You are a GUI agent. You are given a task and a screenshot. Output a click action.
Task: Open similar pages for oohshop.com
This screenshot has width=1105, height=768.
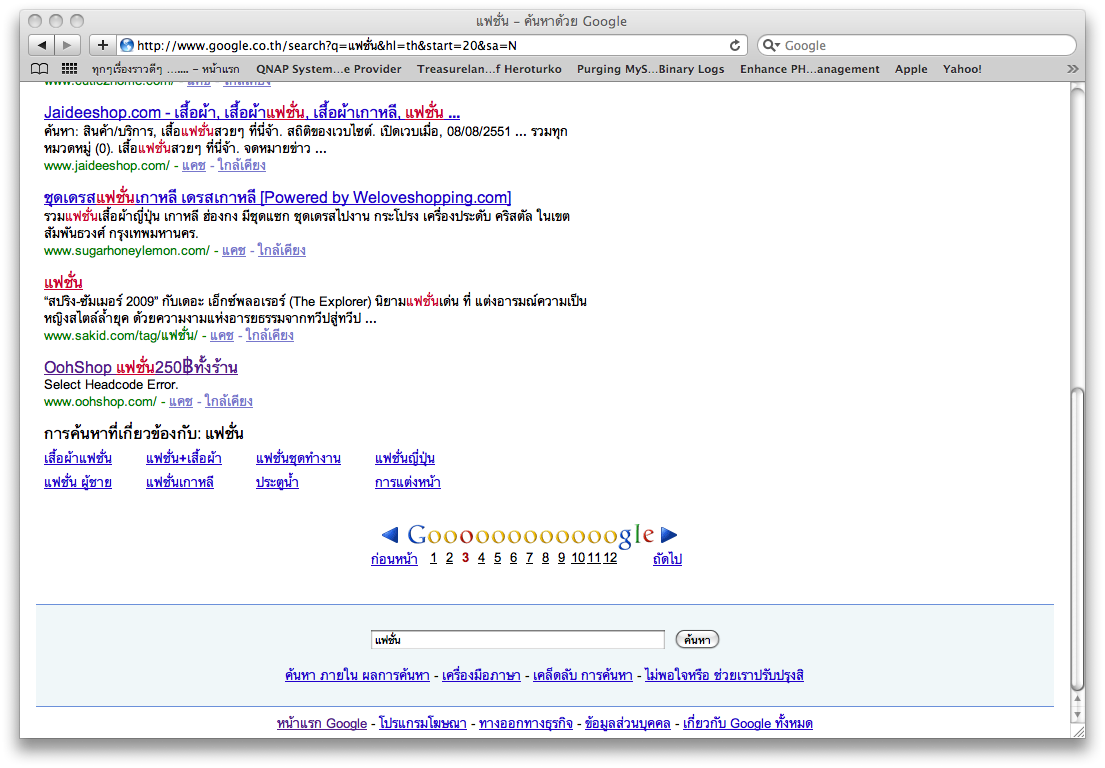pos(229,402)
